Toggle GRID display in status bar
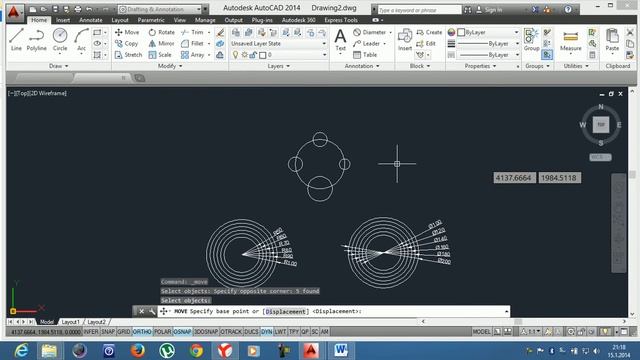 pyautogui.click(x=124, y=332)
